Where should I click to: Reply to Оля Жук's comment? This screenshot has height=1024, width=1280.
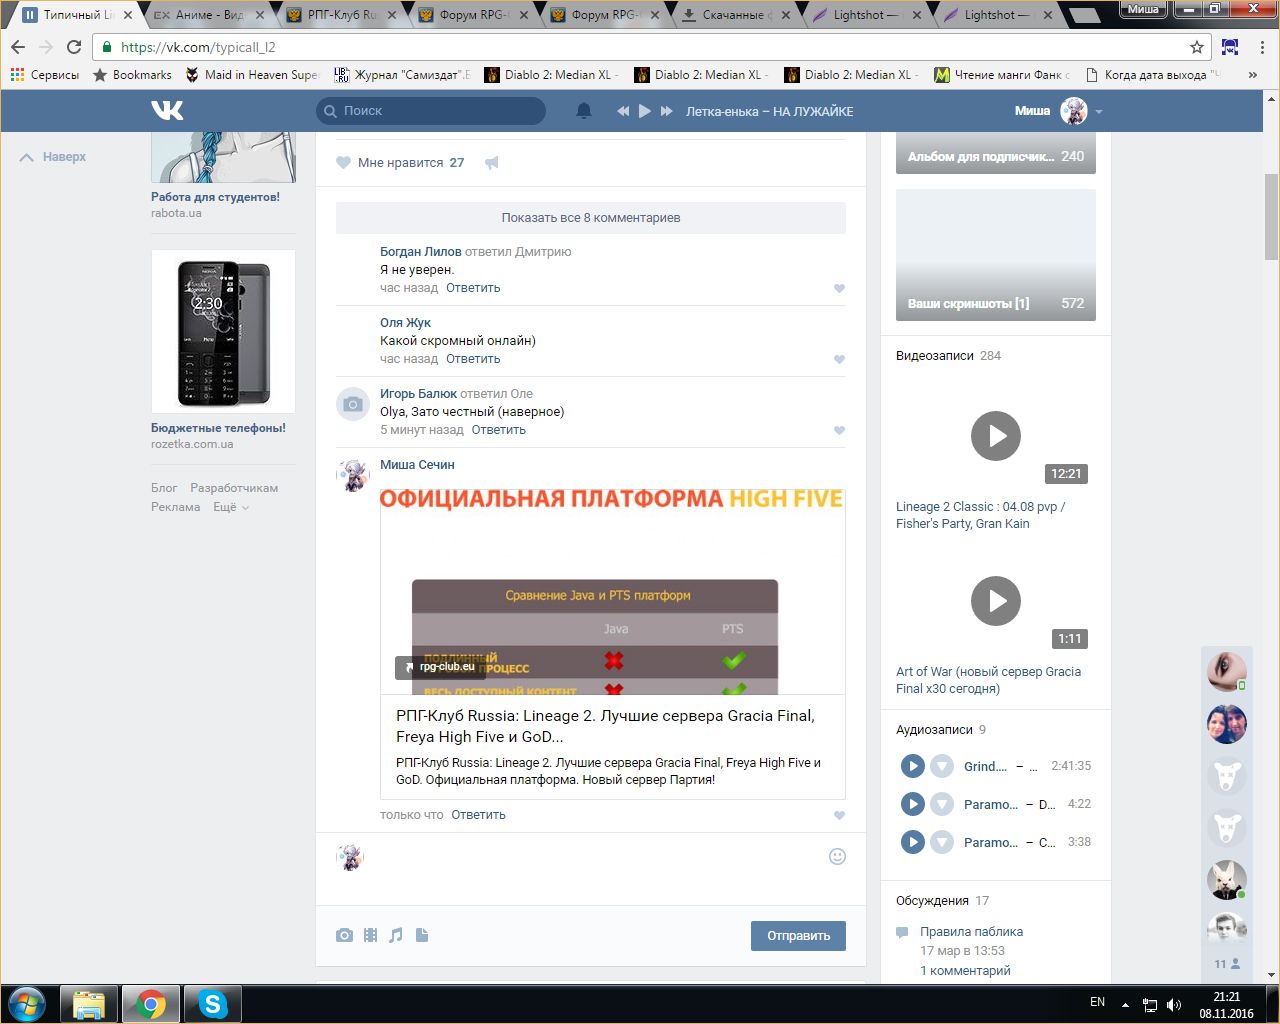[x=473, y=359]
